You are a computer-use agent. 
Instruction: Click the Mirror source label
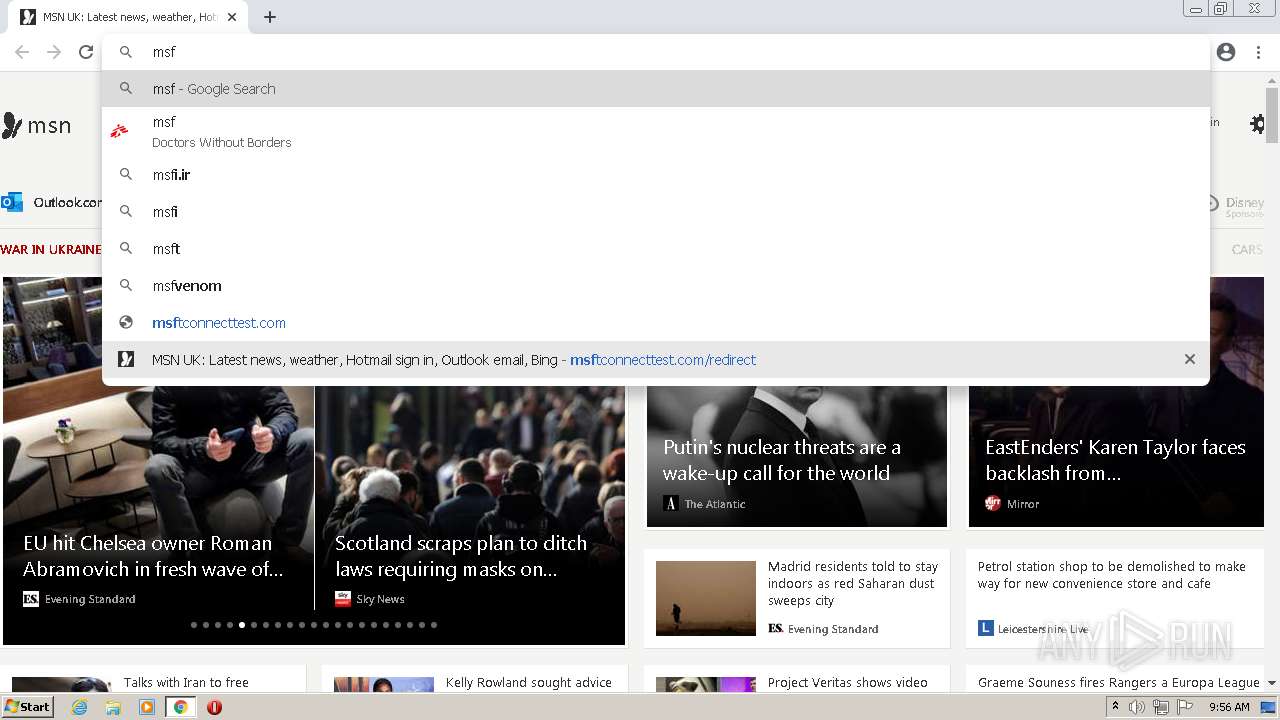pos(1023,504)
